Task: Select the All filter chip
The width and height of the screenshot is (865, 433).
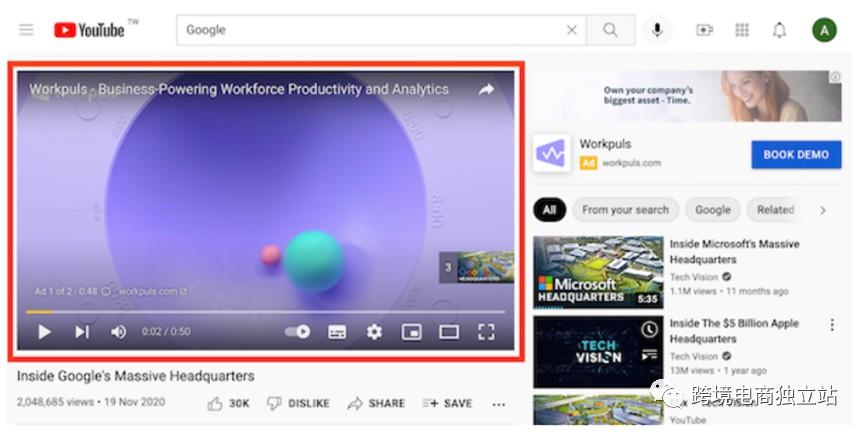Action: click(x=549, y=210)
